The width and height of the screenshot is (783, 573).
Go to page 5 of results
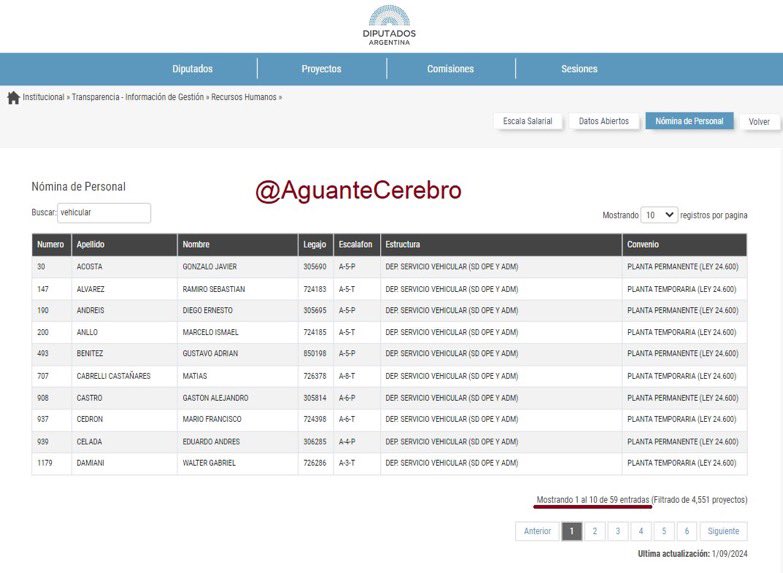[x=664, y=531]
